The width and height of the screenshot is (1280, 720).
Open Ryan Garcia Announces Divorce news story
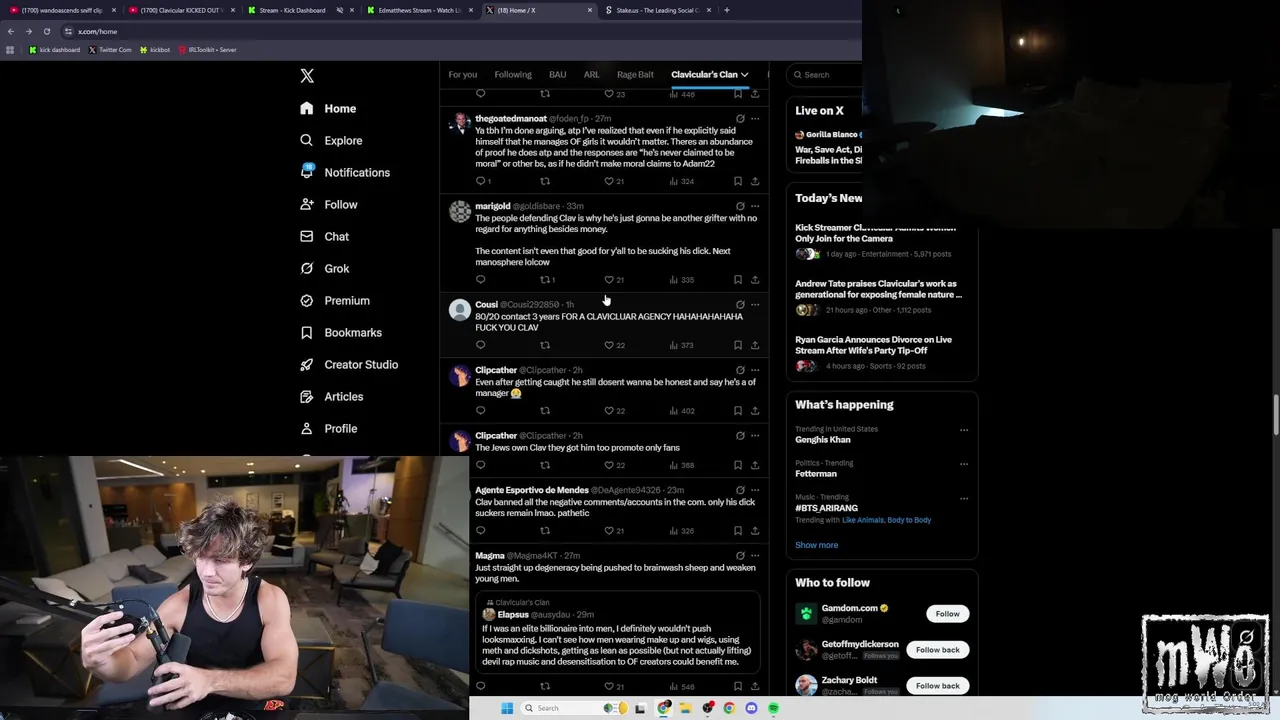[x=880, y=354]
